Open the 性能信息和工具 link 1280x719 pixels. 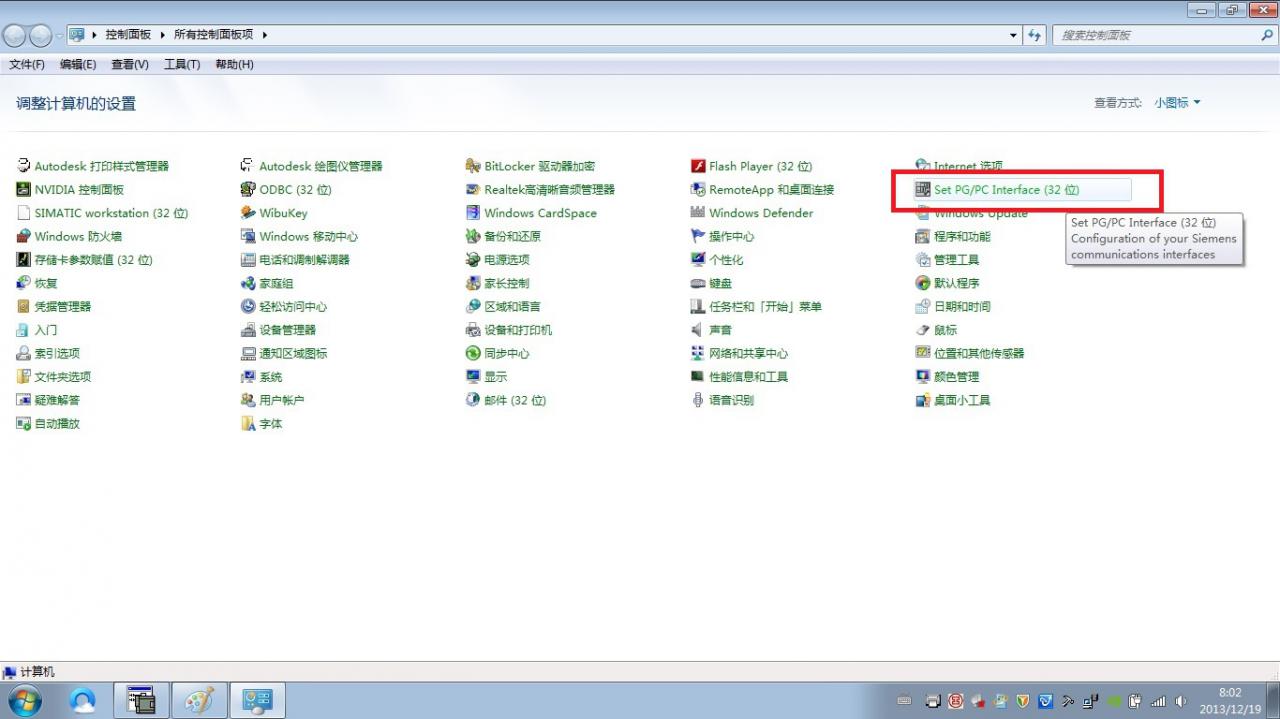pos(749,377)
